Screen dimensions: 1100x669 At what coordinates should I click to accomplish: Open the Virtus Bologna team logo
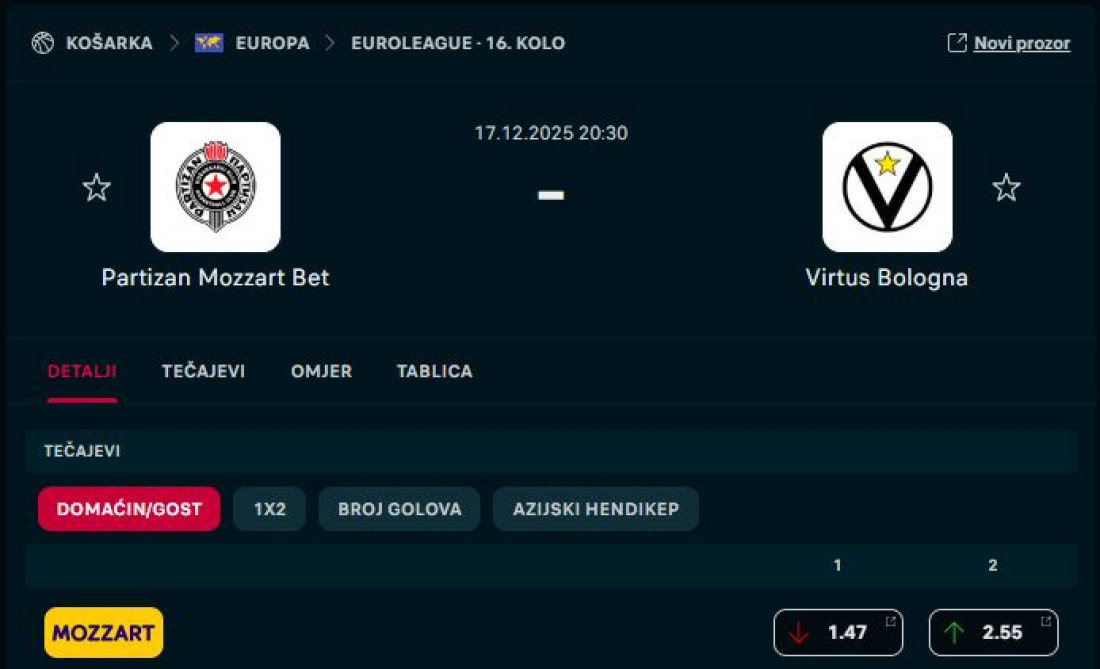887,187
